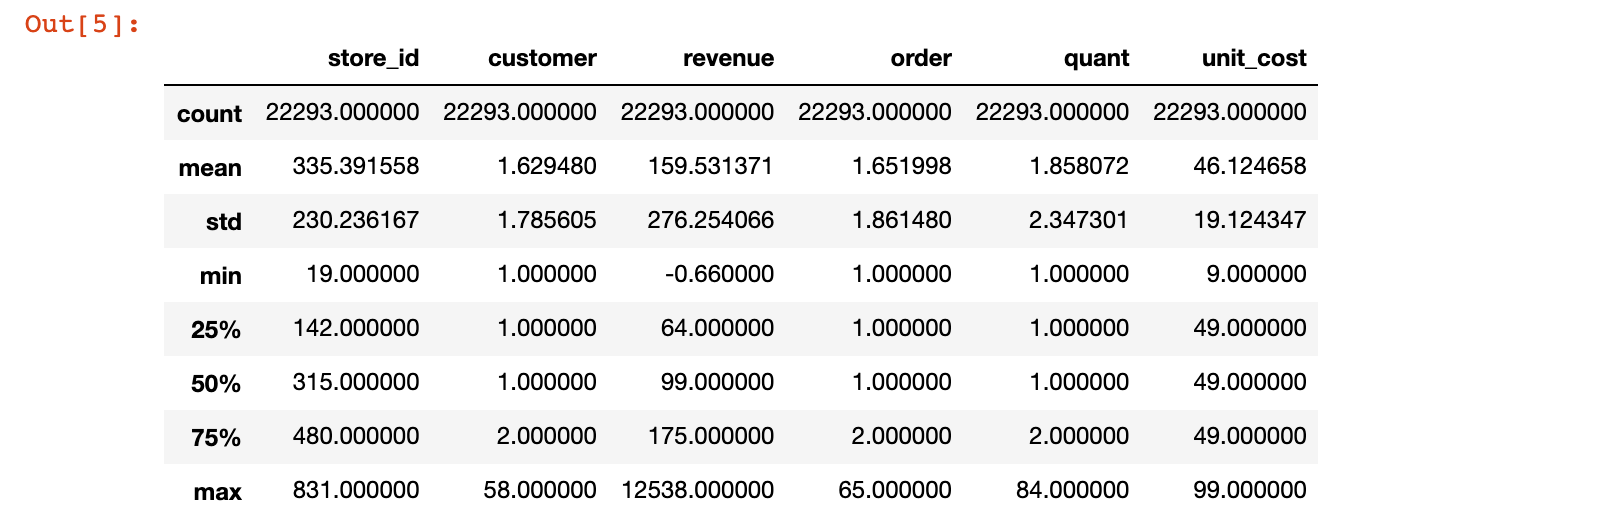This screenshot has height=524, width=1600.
Task: Select the 25% row label
Action: point(216,330)
